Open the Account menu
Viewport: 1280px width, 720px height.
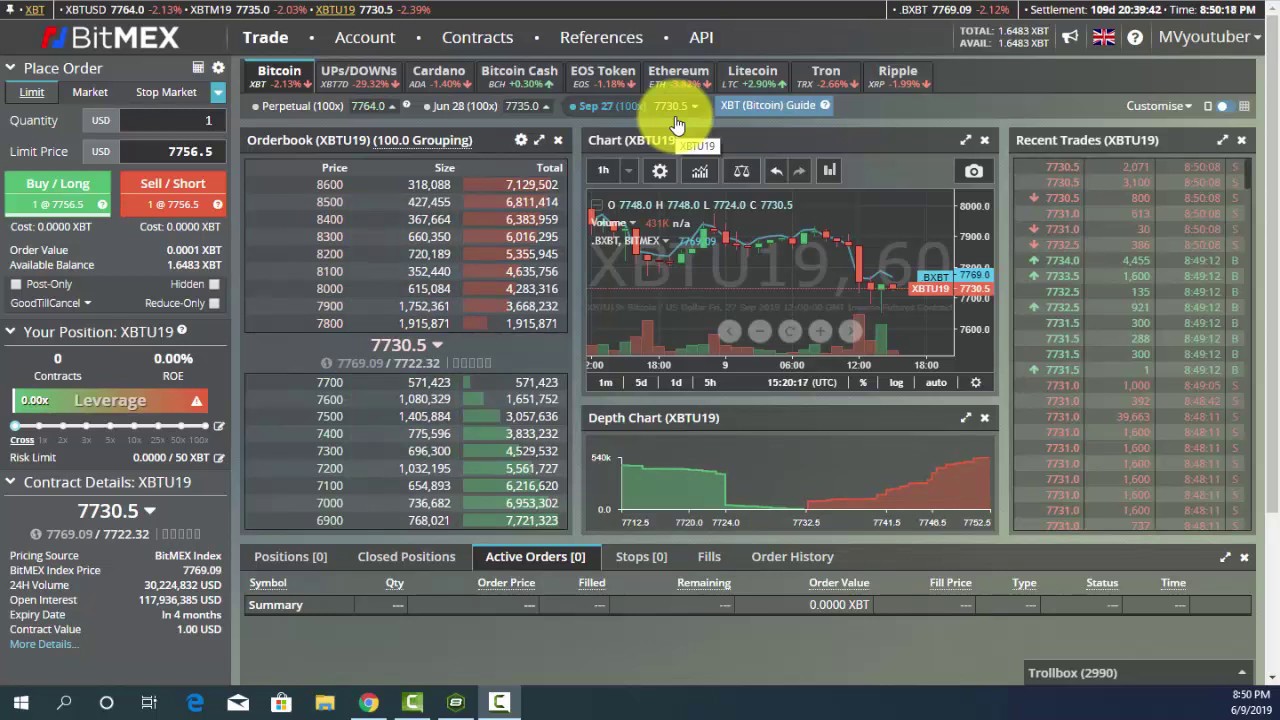click(x=365, y=37)
